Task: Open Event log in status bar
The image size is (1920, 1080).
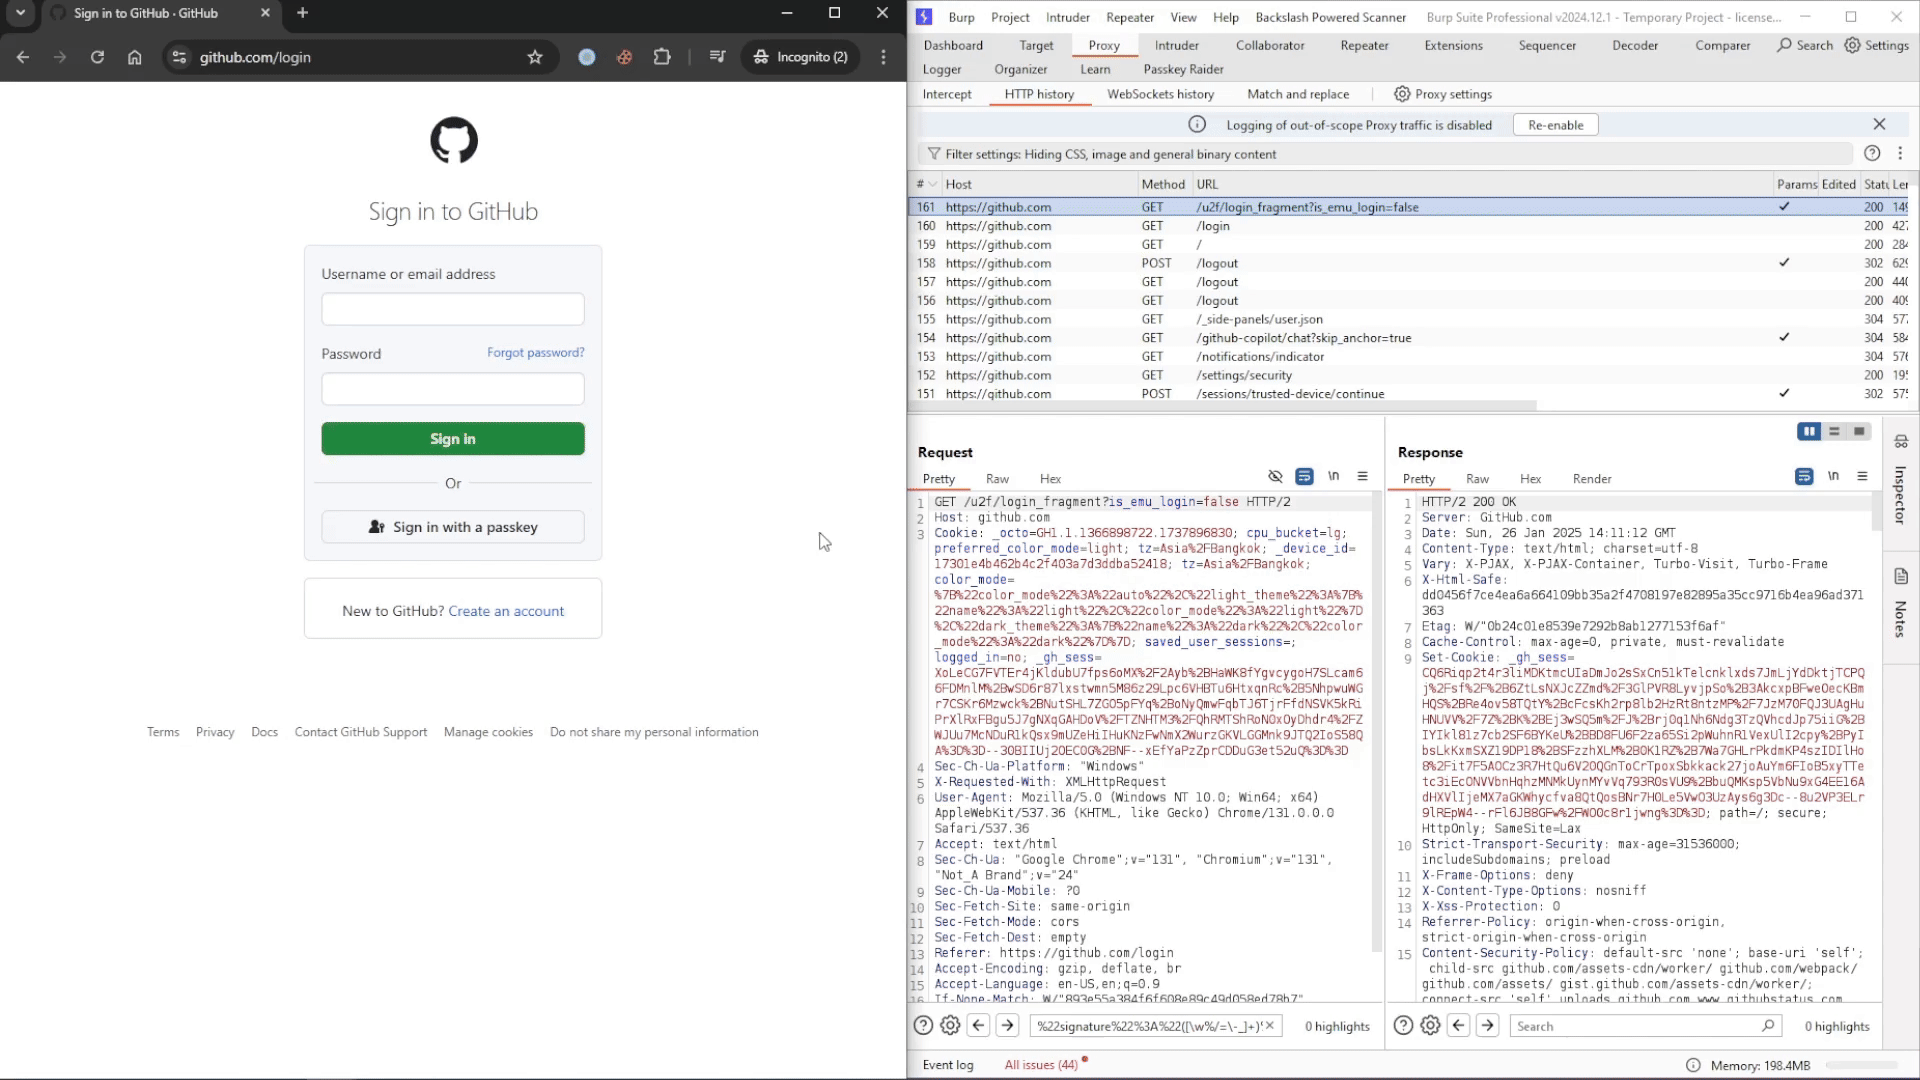Action: [948, 1065]
